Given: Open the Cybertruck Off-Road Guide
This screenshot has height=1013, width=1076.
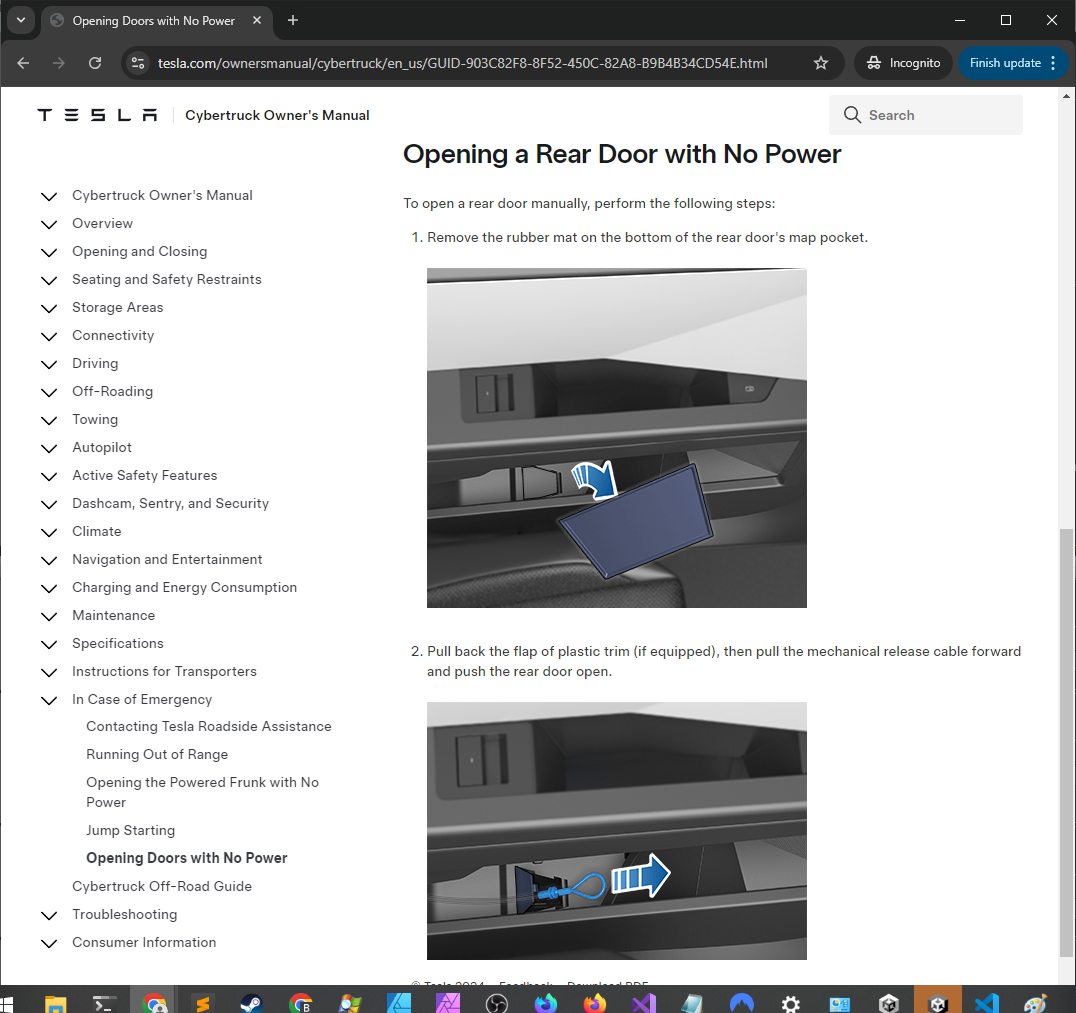Looking at the screenshot, I should (x=162, y=886).
